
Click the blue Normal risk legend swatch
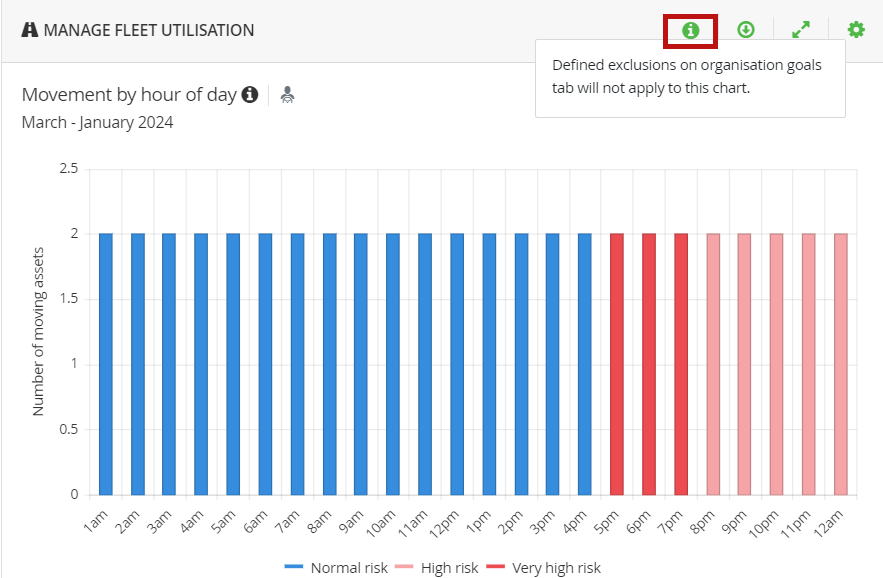(x=294, y=567)
